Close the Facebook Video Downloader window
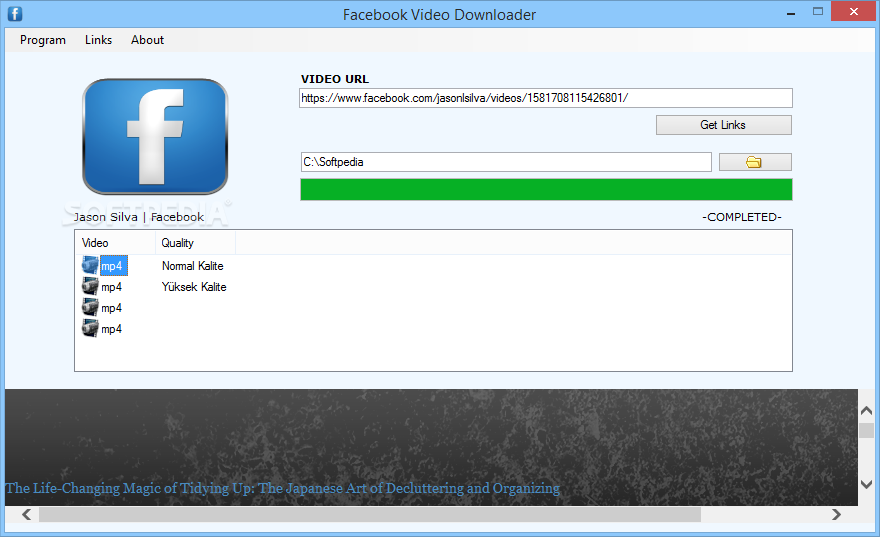Image resolution: width=880 pixels, height=537 pixels. [x=854, y=11]
